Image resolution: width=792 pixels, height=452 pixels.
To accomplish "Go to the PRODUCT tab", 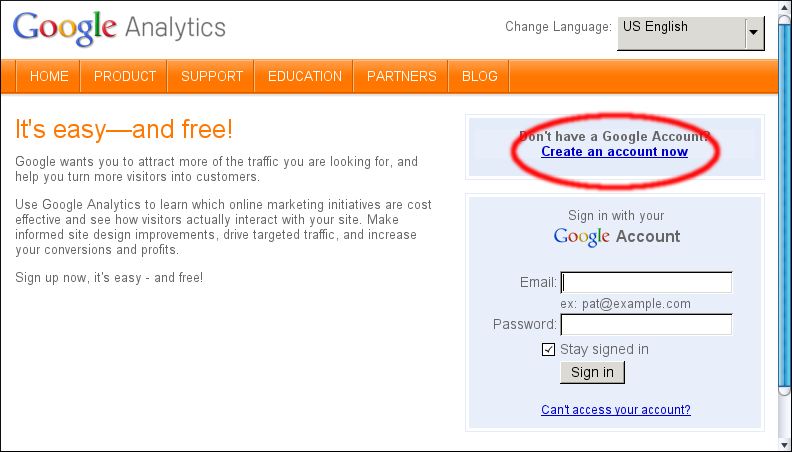I will tap(124, 76).
